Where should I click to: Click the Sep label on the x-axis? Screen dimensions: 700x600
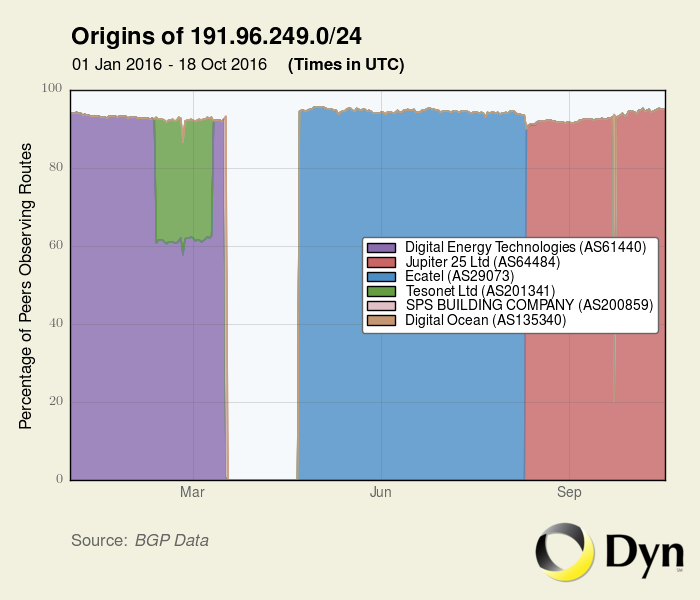[x=569, y=493]
